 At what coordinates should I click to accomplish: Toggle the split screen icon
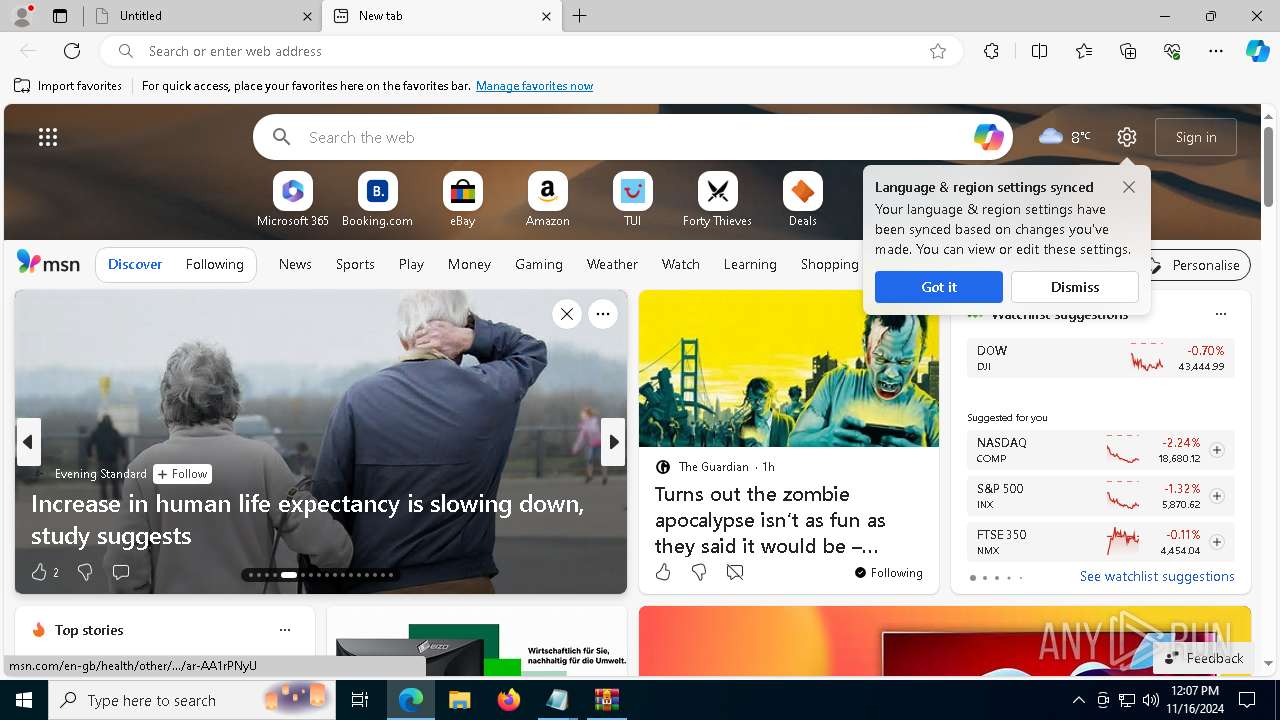pos(1039,51)
